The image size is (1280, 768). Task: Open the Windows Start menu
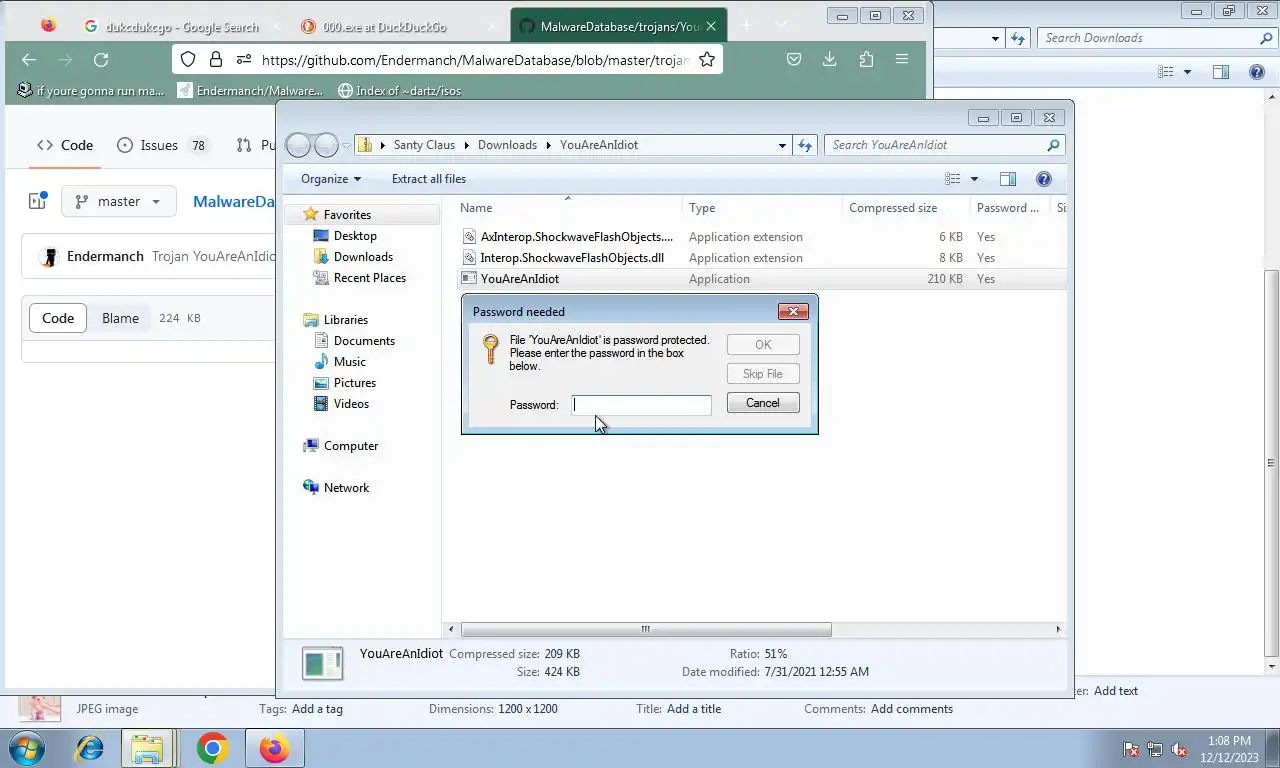(x=27, y=748)
